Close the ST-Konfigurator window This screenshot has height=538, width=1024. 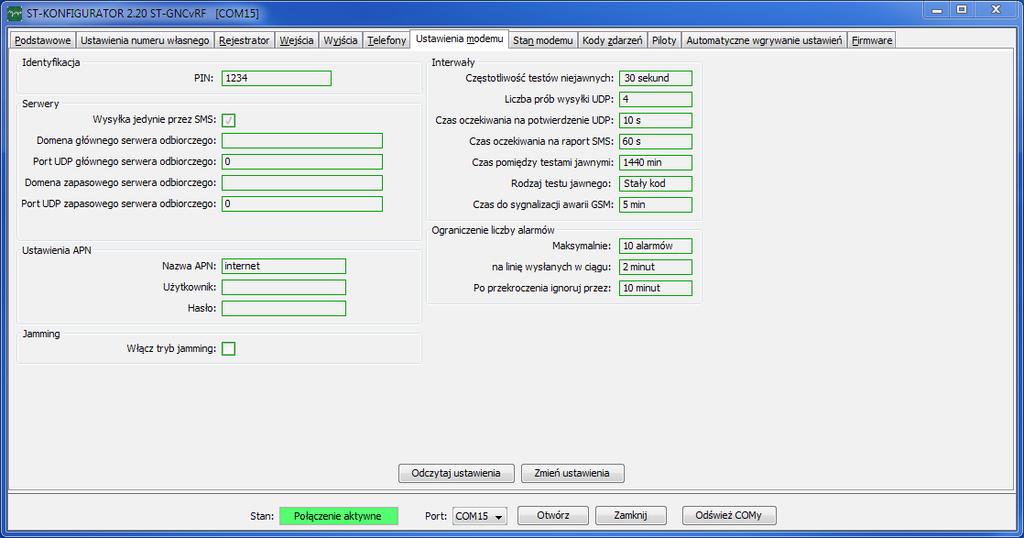coord(996,10)
